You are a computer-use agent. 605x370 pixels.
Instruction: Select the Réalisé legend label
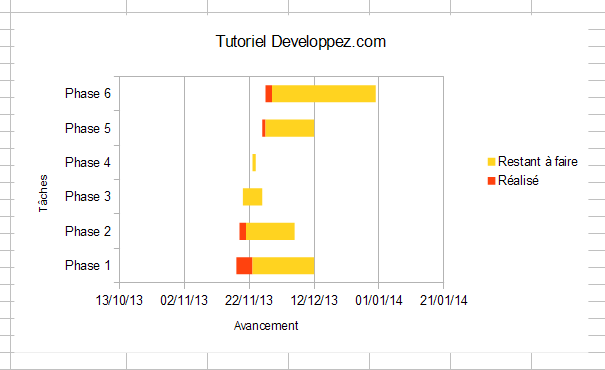[518, 180]
